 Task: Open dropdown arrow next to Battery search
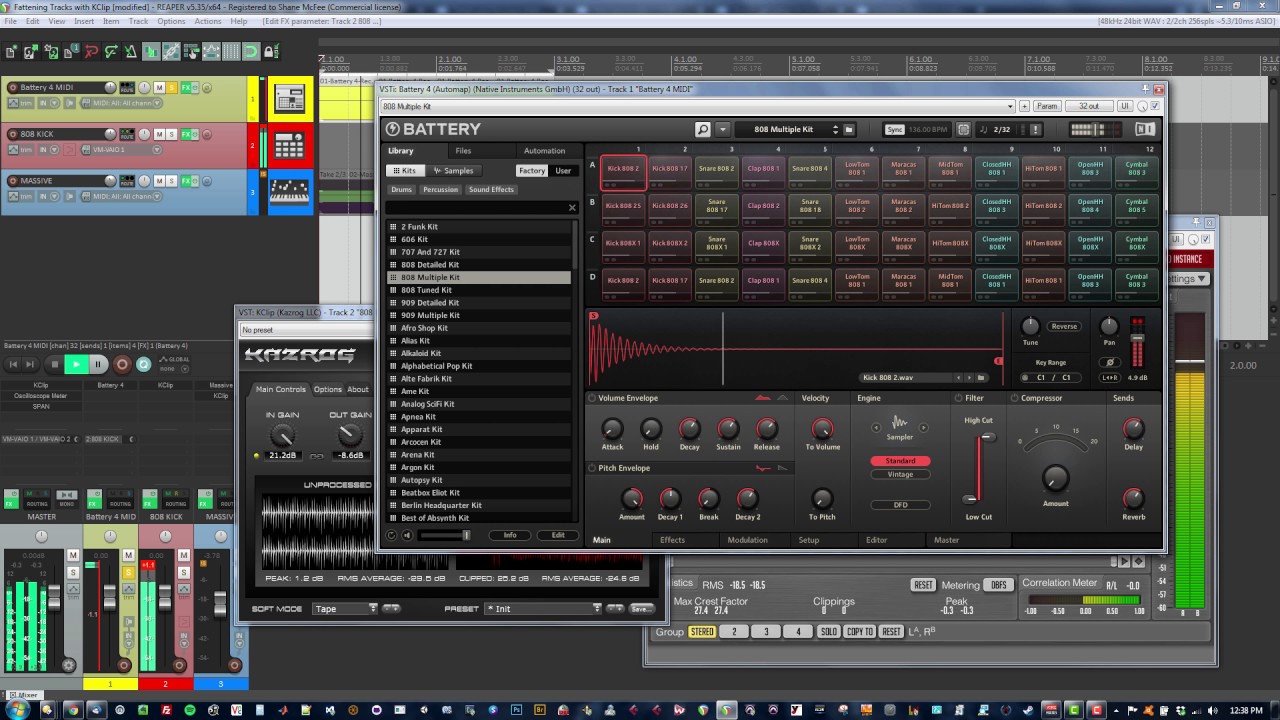click(723, 129)
